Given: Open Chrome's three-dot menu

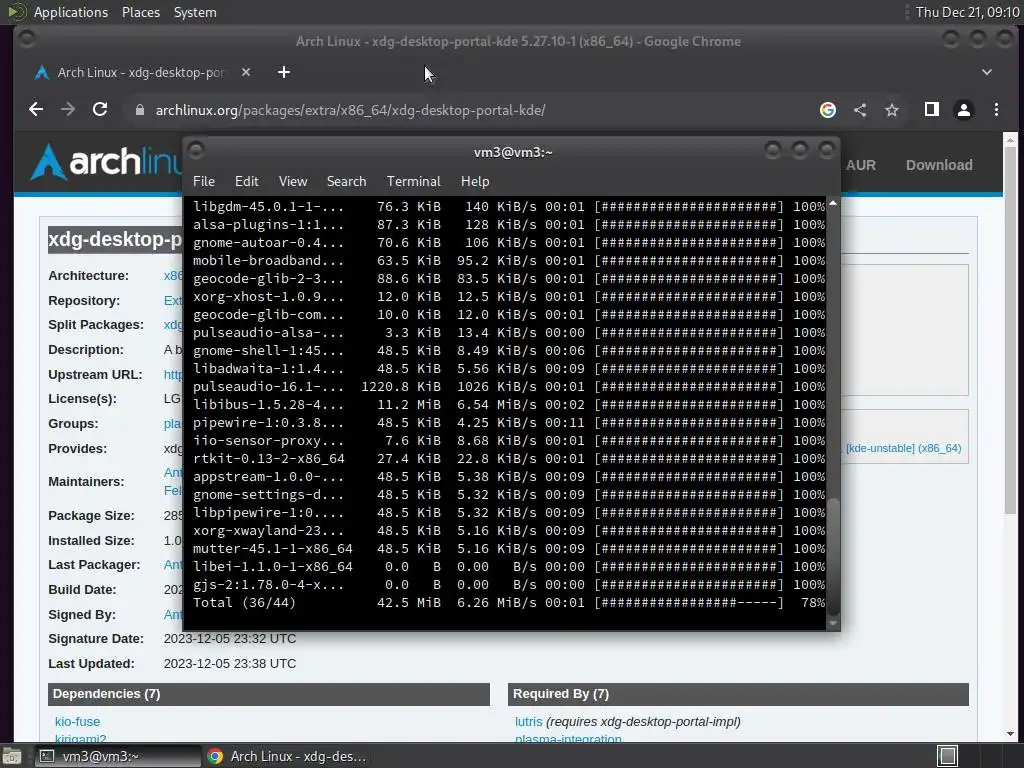Looking at the screenshot, I should point(996,110).
